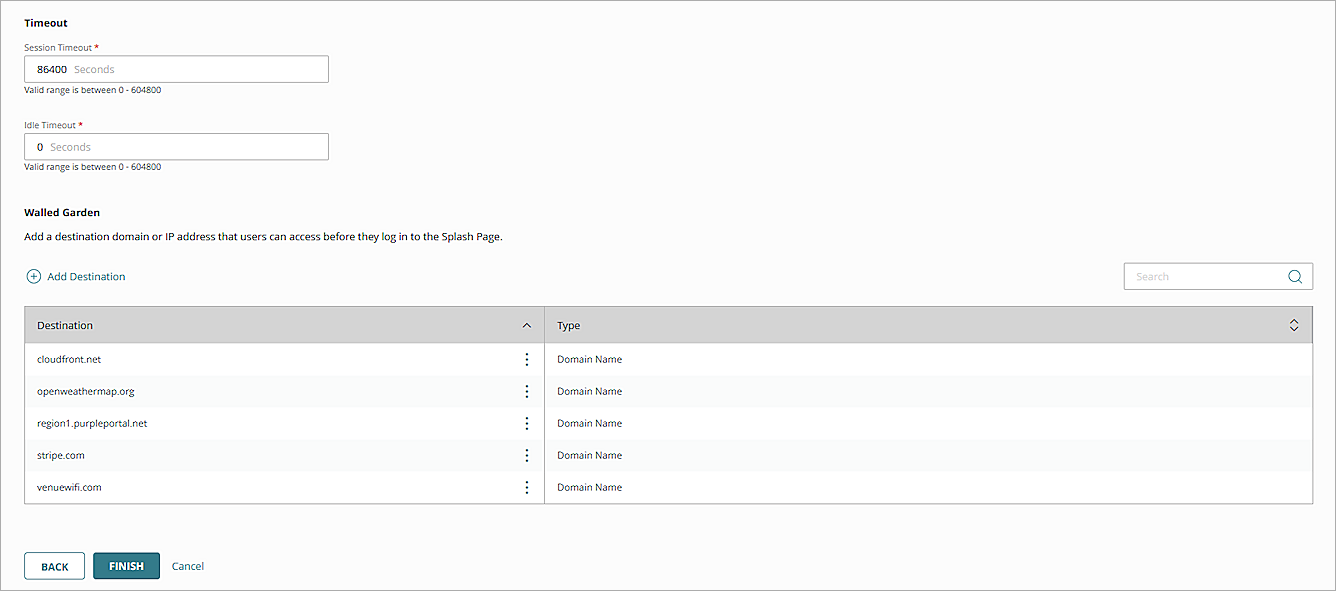
Task: Click the Walled Garden section heading
Action: [x=62, y=212]
